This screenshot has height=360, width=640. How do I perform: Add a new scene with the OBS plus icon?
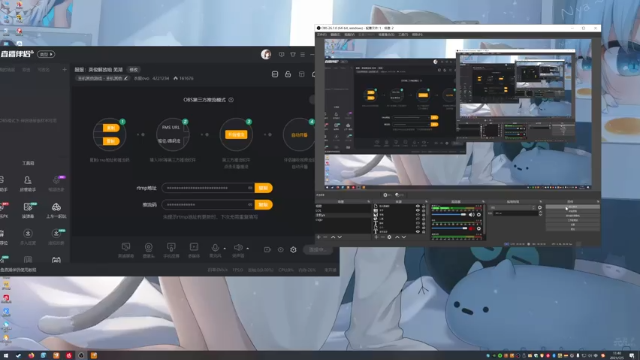click(318, 237)
